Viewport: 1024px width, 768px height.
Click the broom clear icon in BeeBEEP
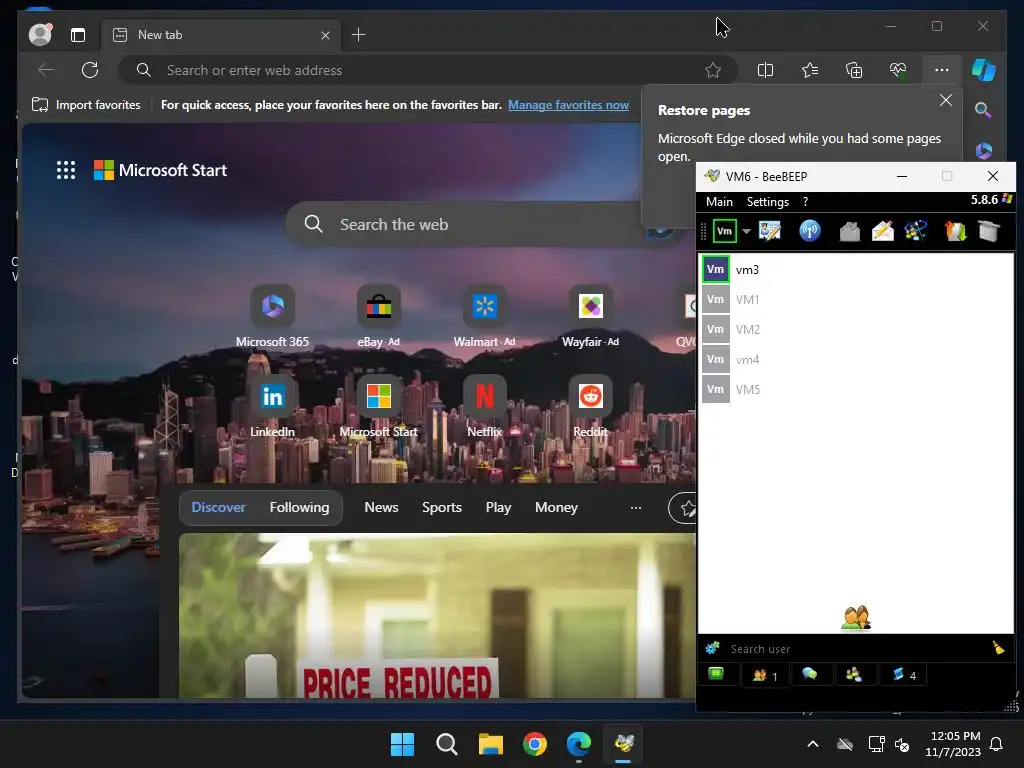tap(998, 648)
